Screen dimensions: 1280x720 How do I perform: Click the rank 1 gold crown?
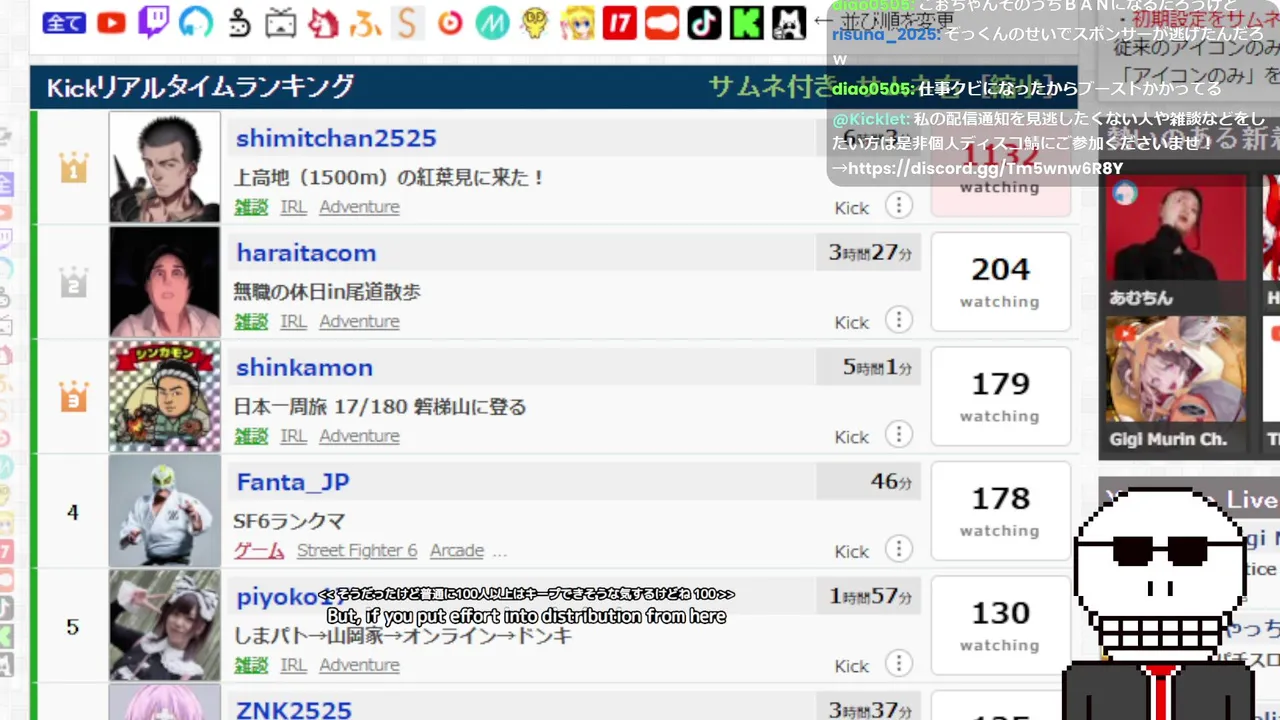pyautogui.click(x=74, y=167)
